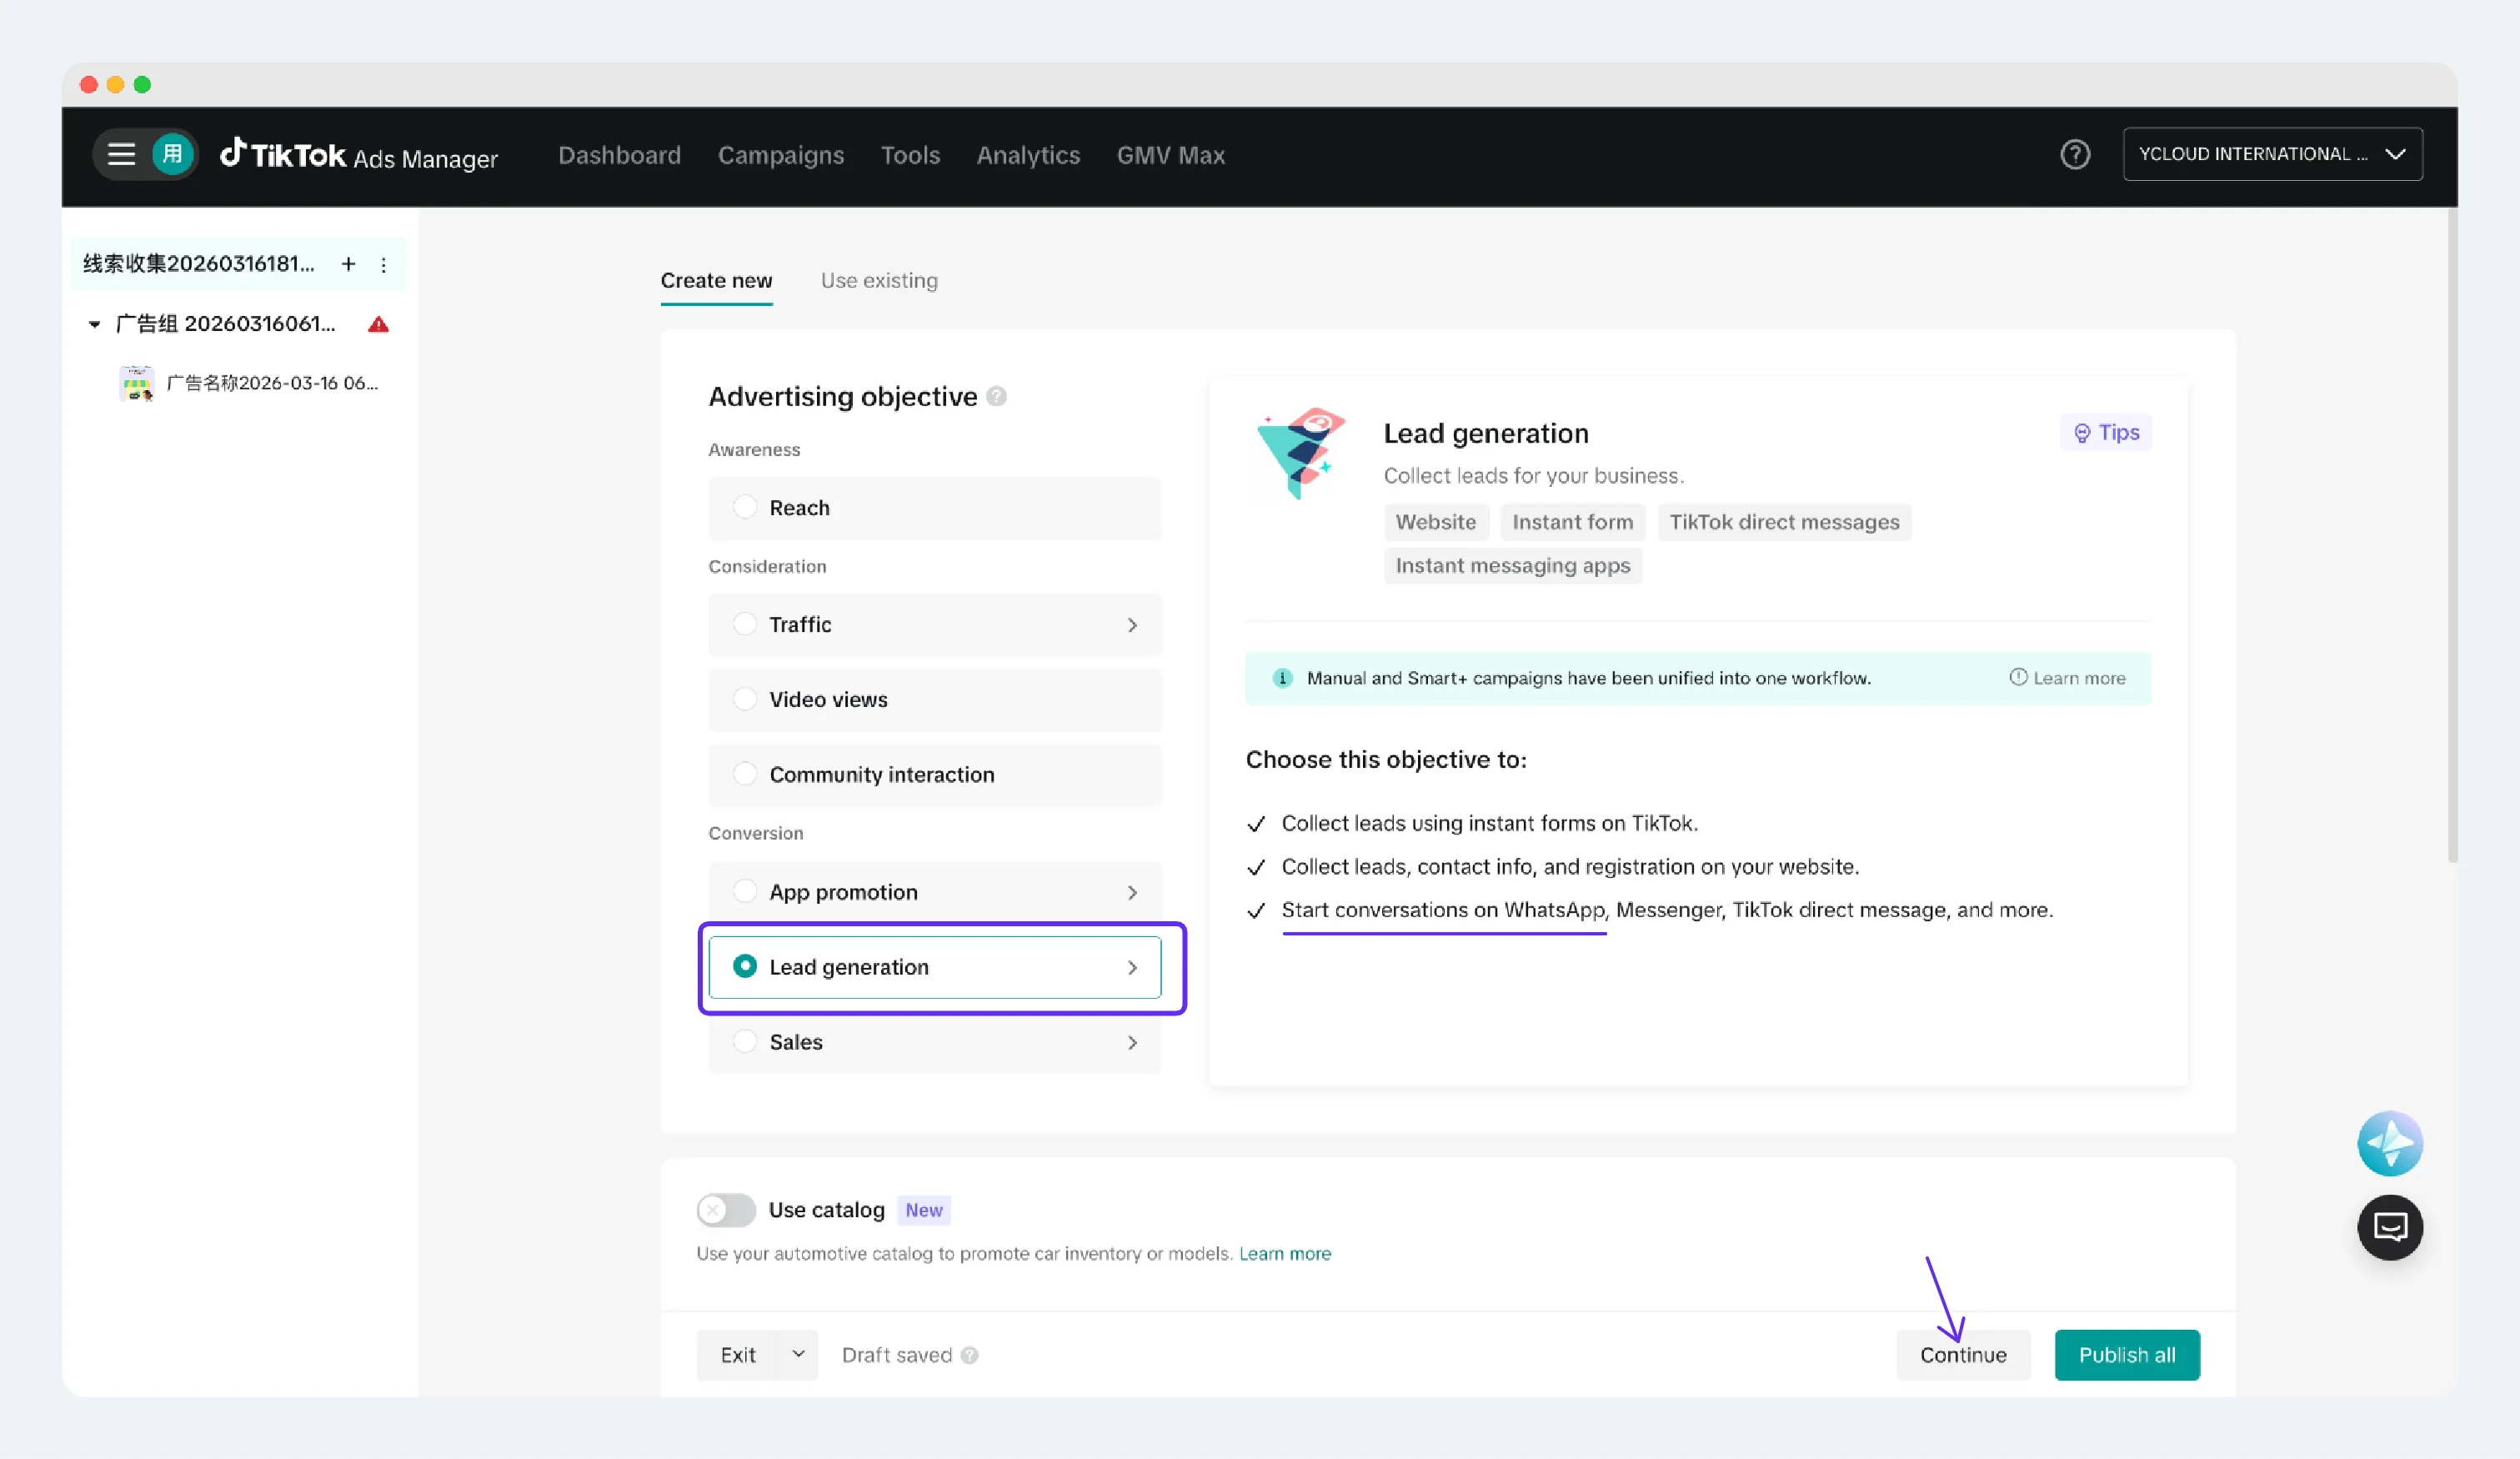Screen dimensions: 2520x1459
Task: Select the Community interaction radio button
Action: coord(745,774)
